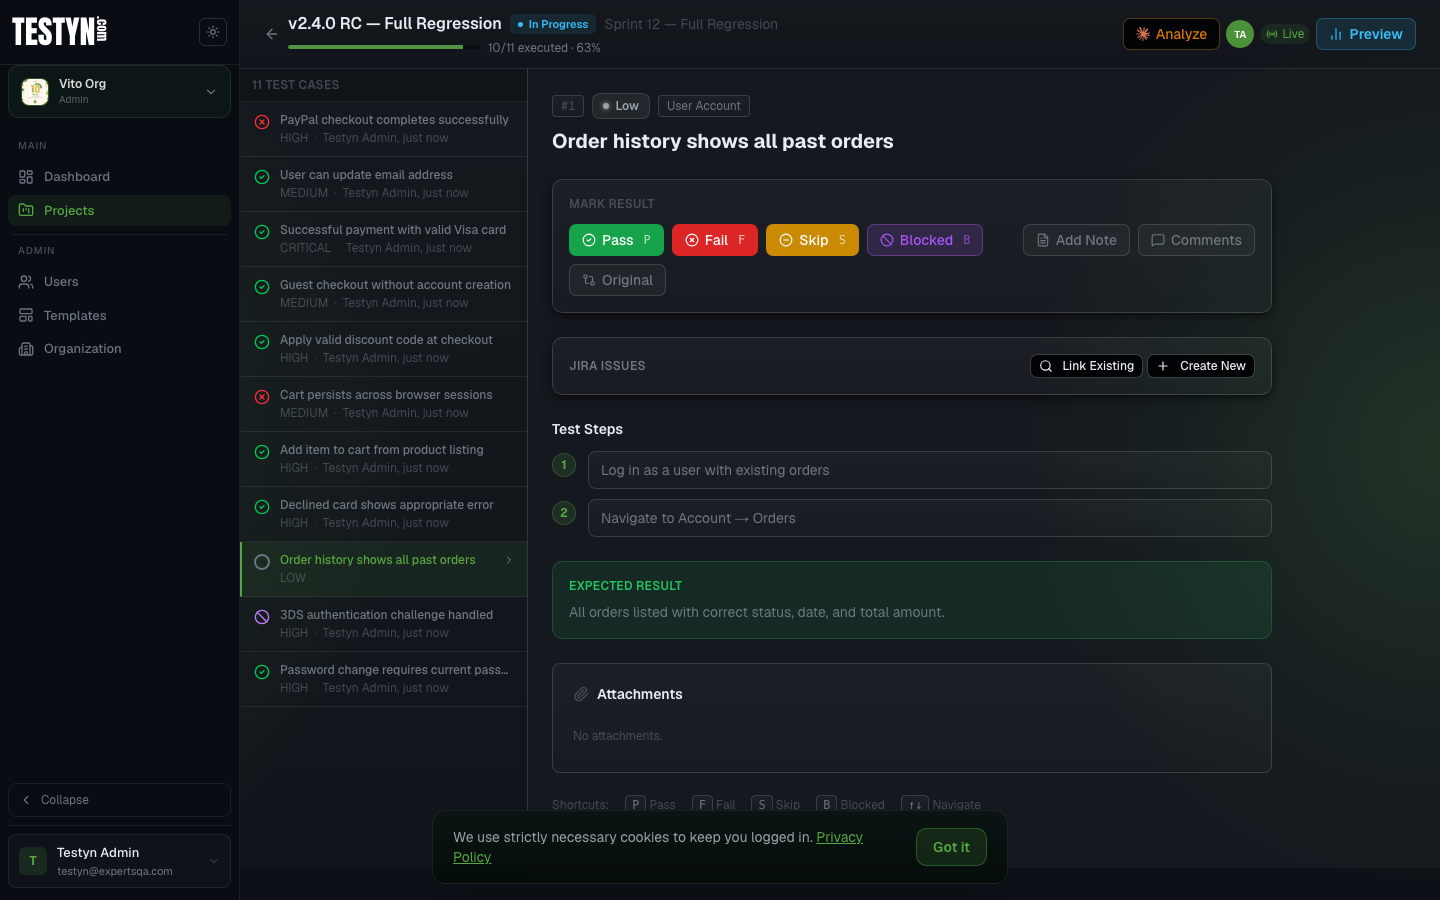The image size is (1440, 900).
Task: Mark the test as Fail
Action: click(x=715, y=240)
